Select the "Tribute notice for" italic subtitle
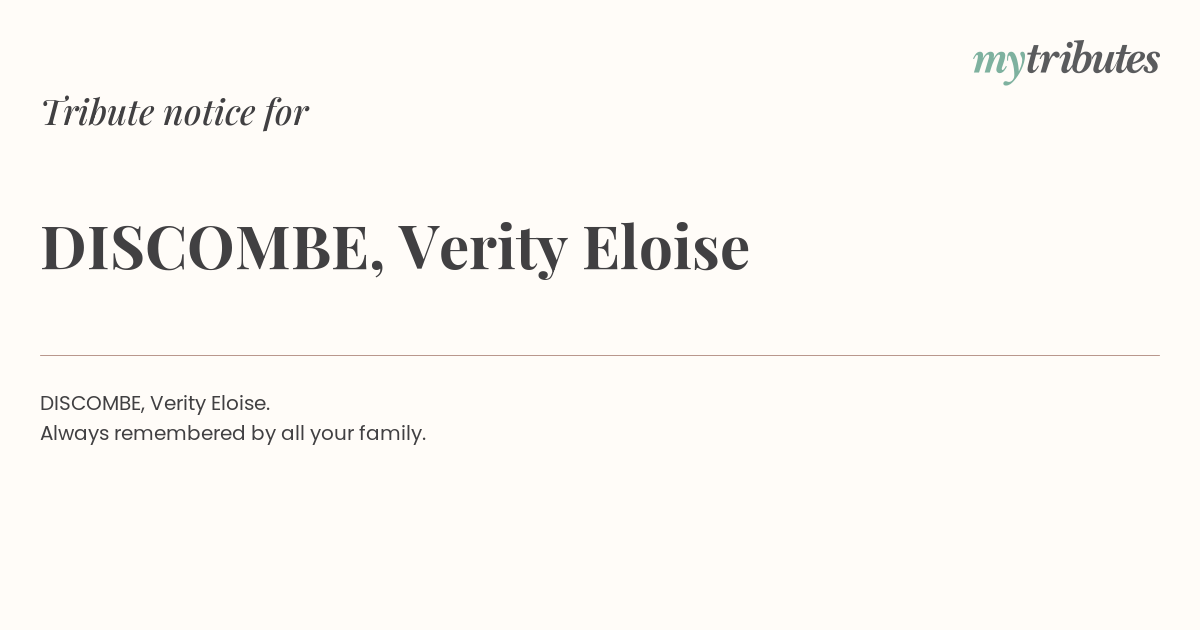 tap(174, 112)
